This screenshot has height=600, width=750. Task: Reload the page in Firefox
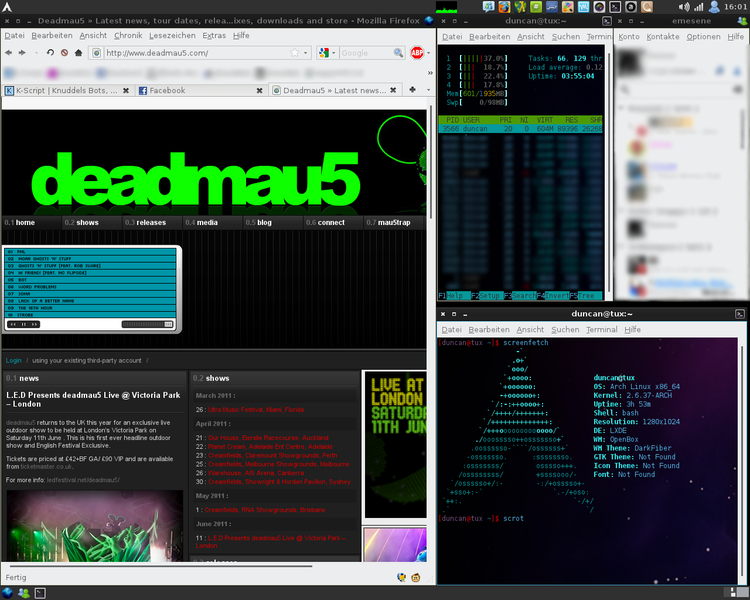point(50,53)
